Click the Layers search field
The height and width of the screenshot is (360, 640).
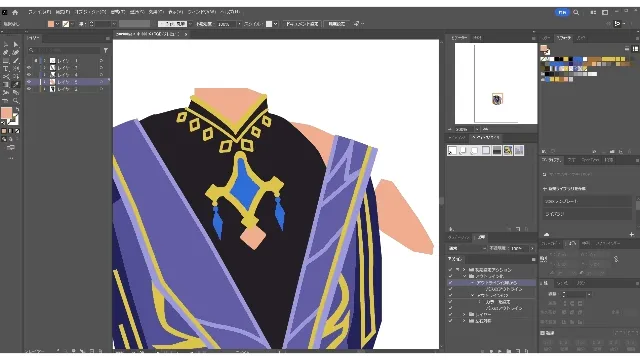(x=64, y=50)
